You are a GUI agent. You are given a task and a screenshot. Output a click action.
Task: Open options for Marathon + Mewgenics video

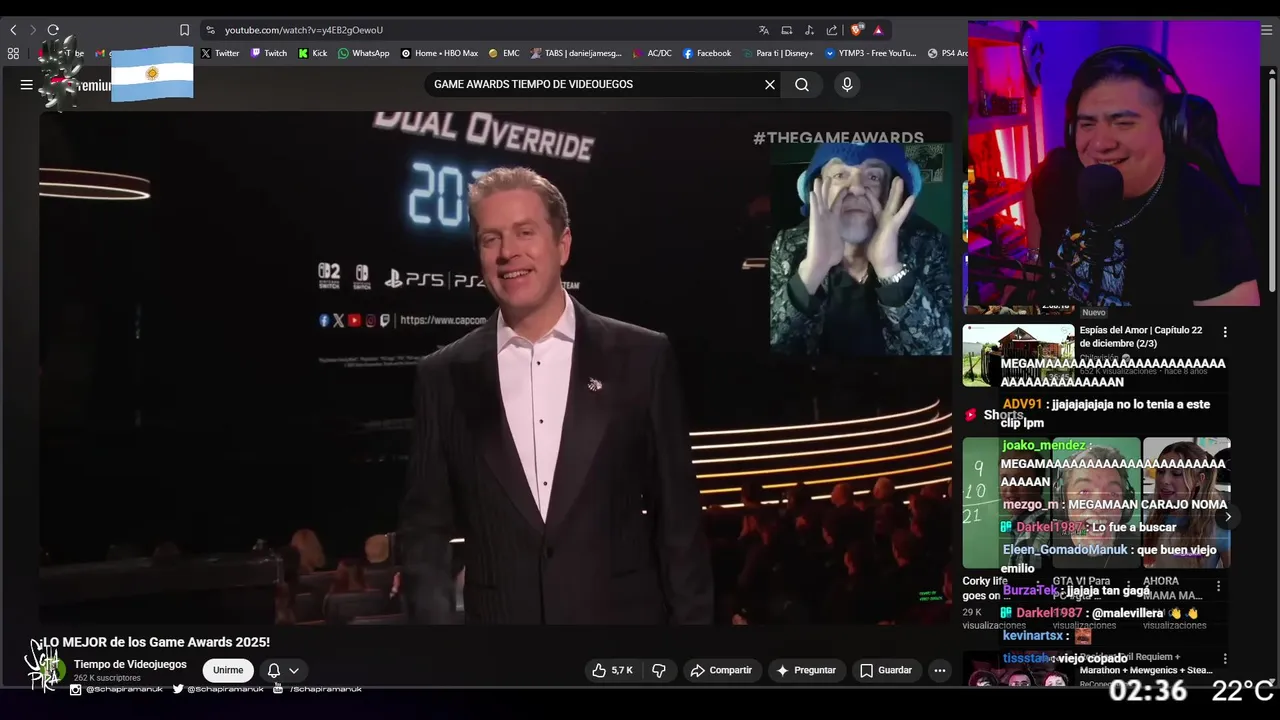[1225, 659]
